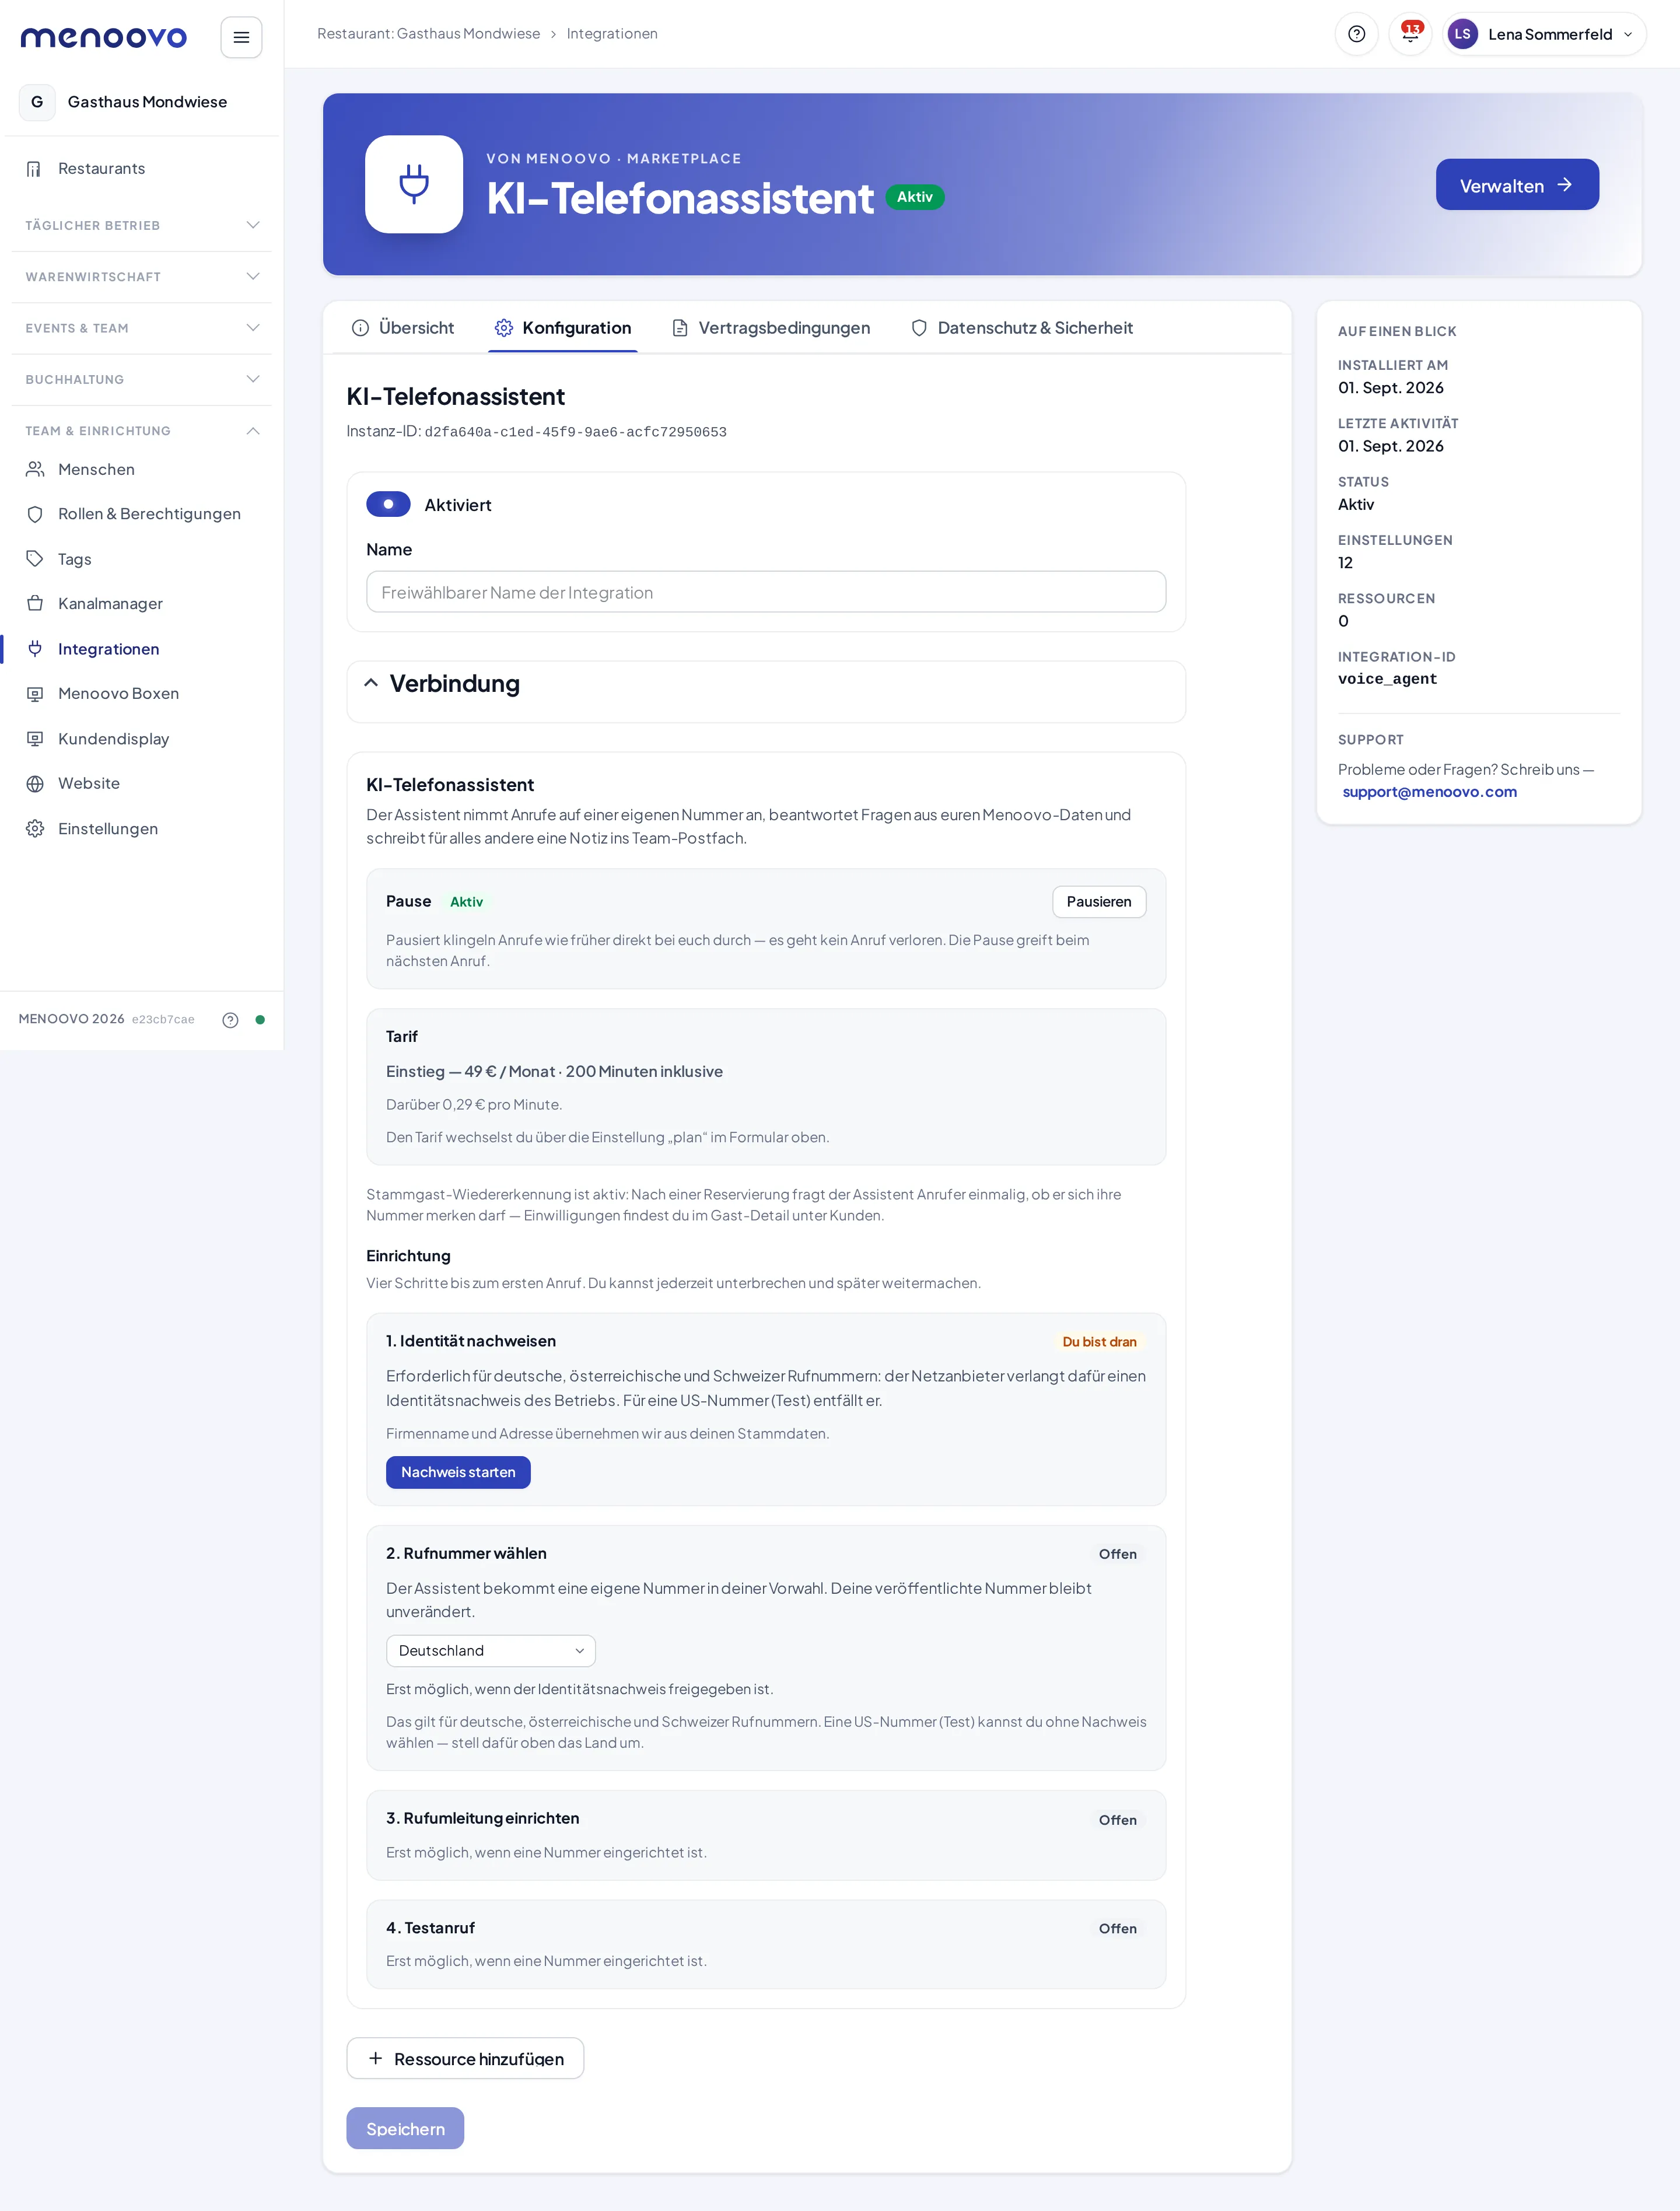Viewport: 1680px width, 2211px height.
Task: Click the Verwalten button
Action: pos(1517,185)
